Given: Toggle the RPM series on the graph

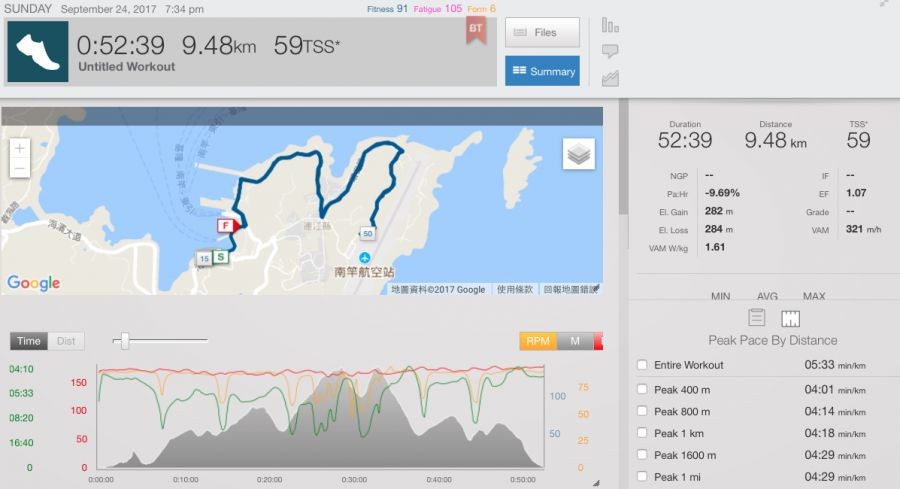Looking at the screenshot, I should (538, 341).
